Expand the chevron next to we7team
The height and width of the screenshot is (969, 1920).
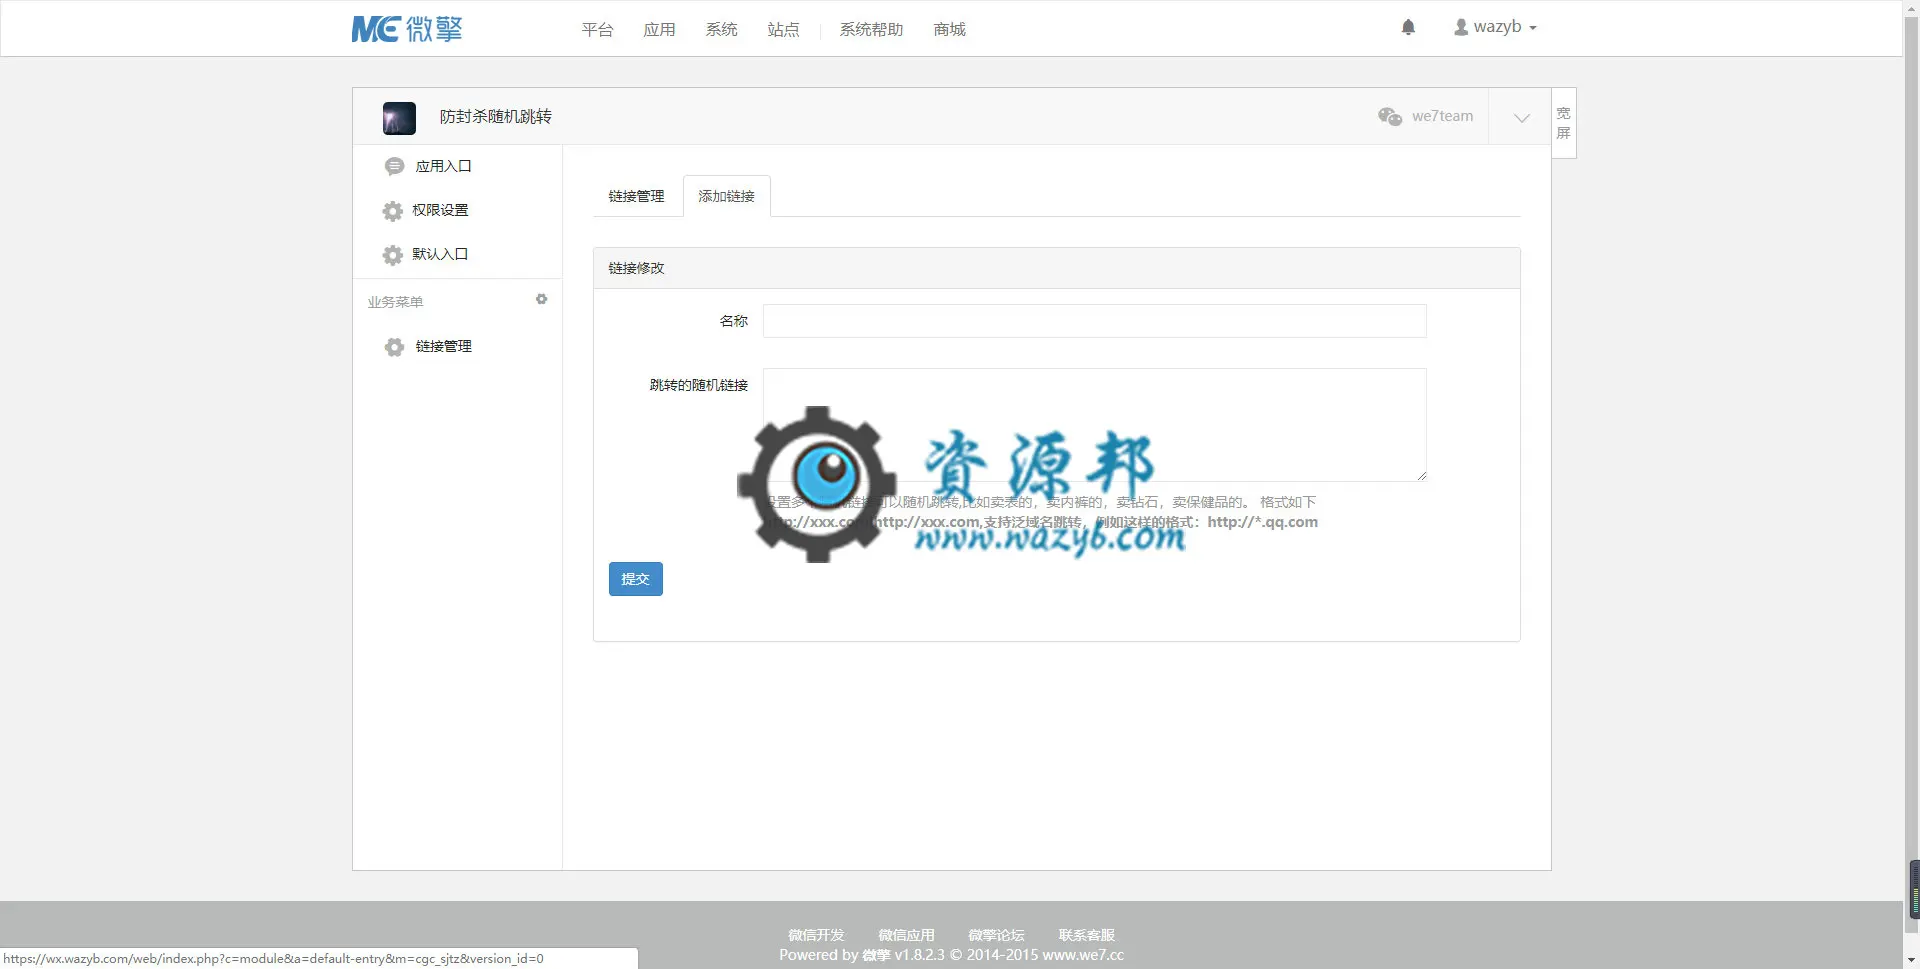click(1521, 117)
